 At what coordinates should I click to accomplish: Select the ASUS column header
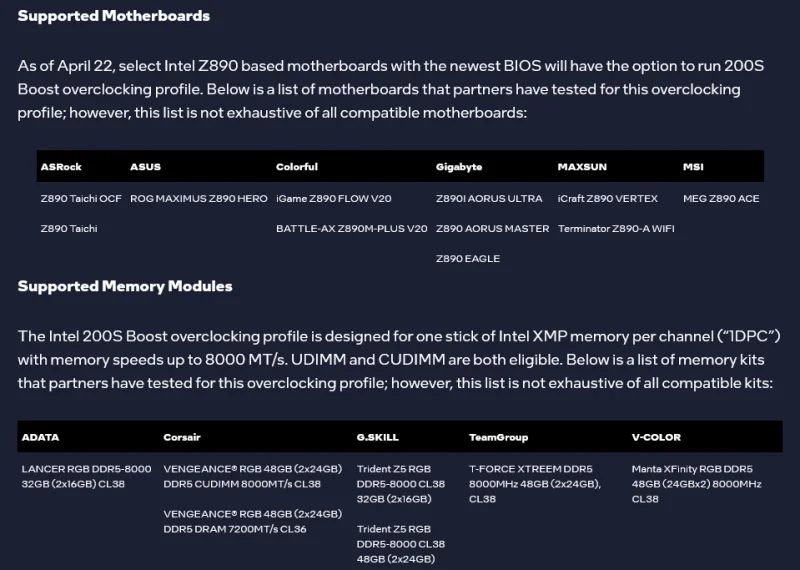[145, 167]
